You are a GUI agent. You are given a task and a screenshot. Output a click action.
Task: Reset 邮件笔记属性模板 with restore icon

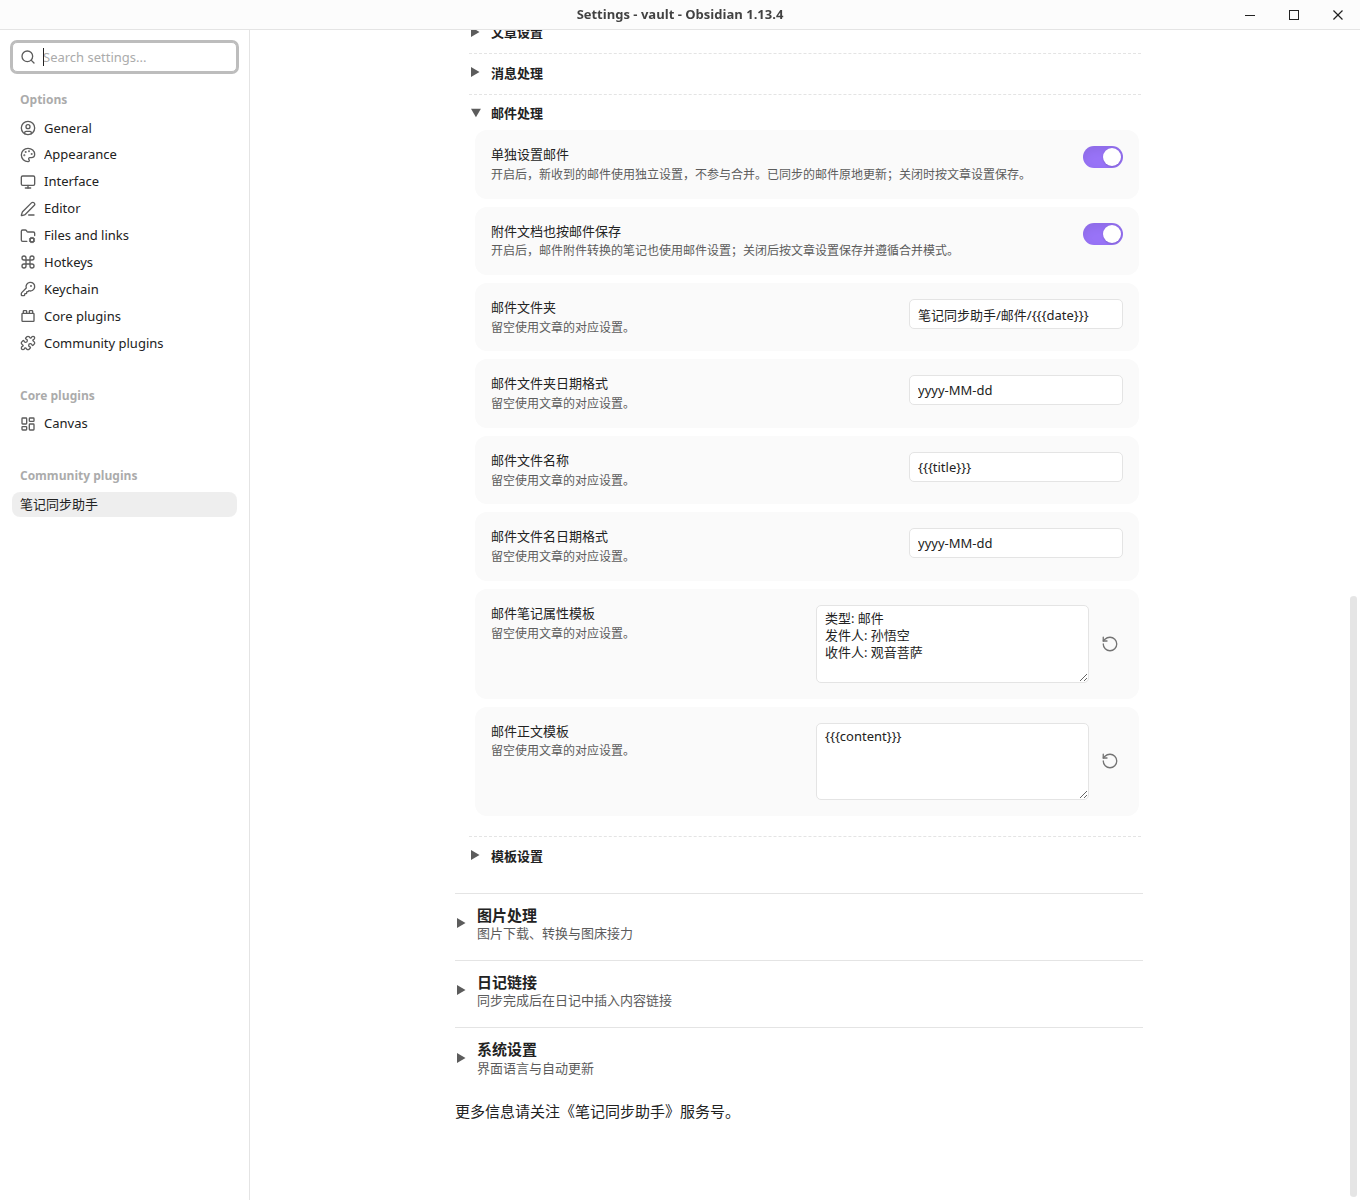(x=1110, y=644)
